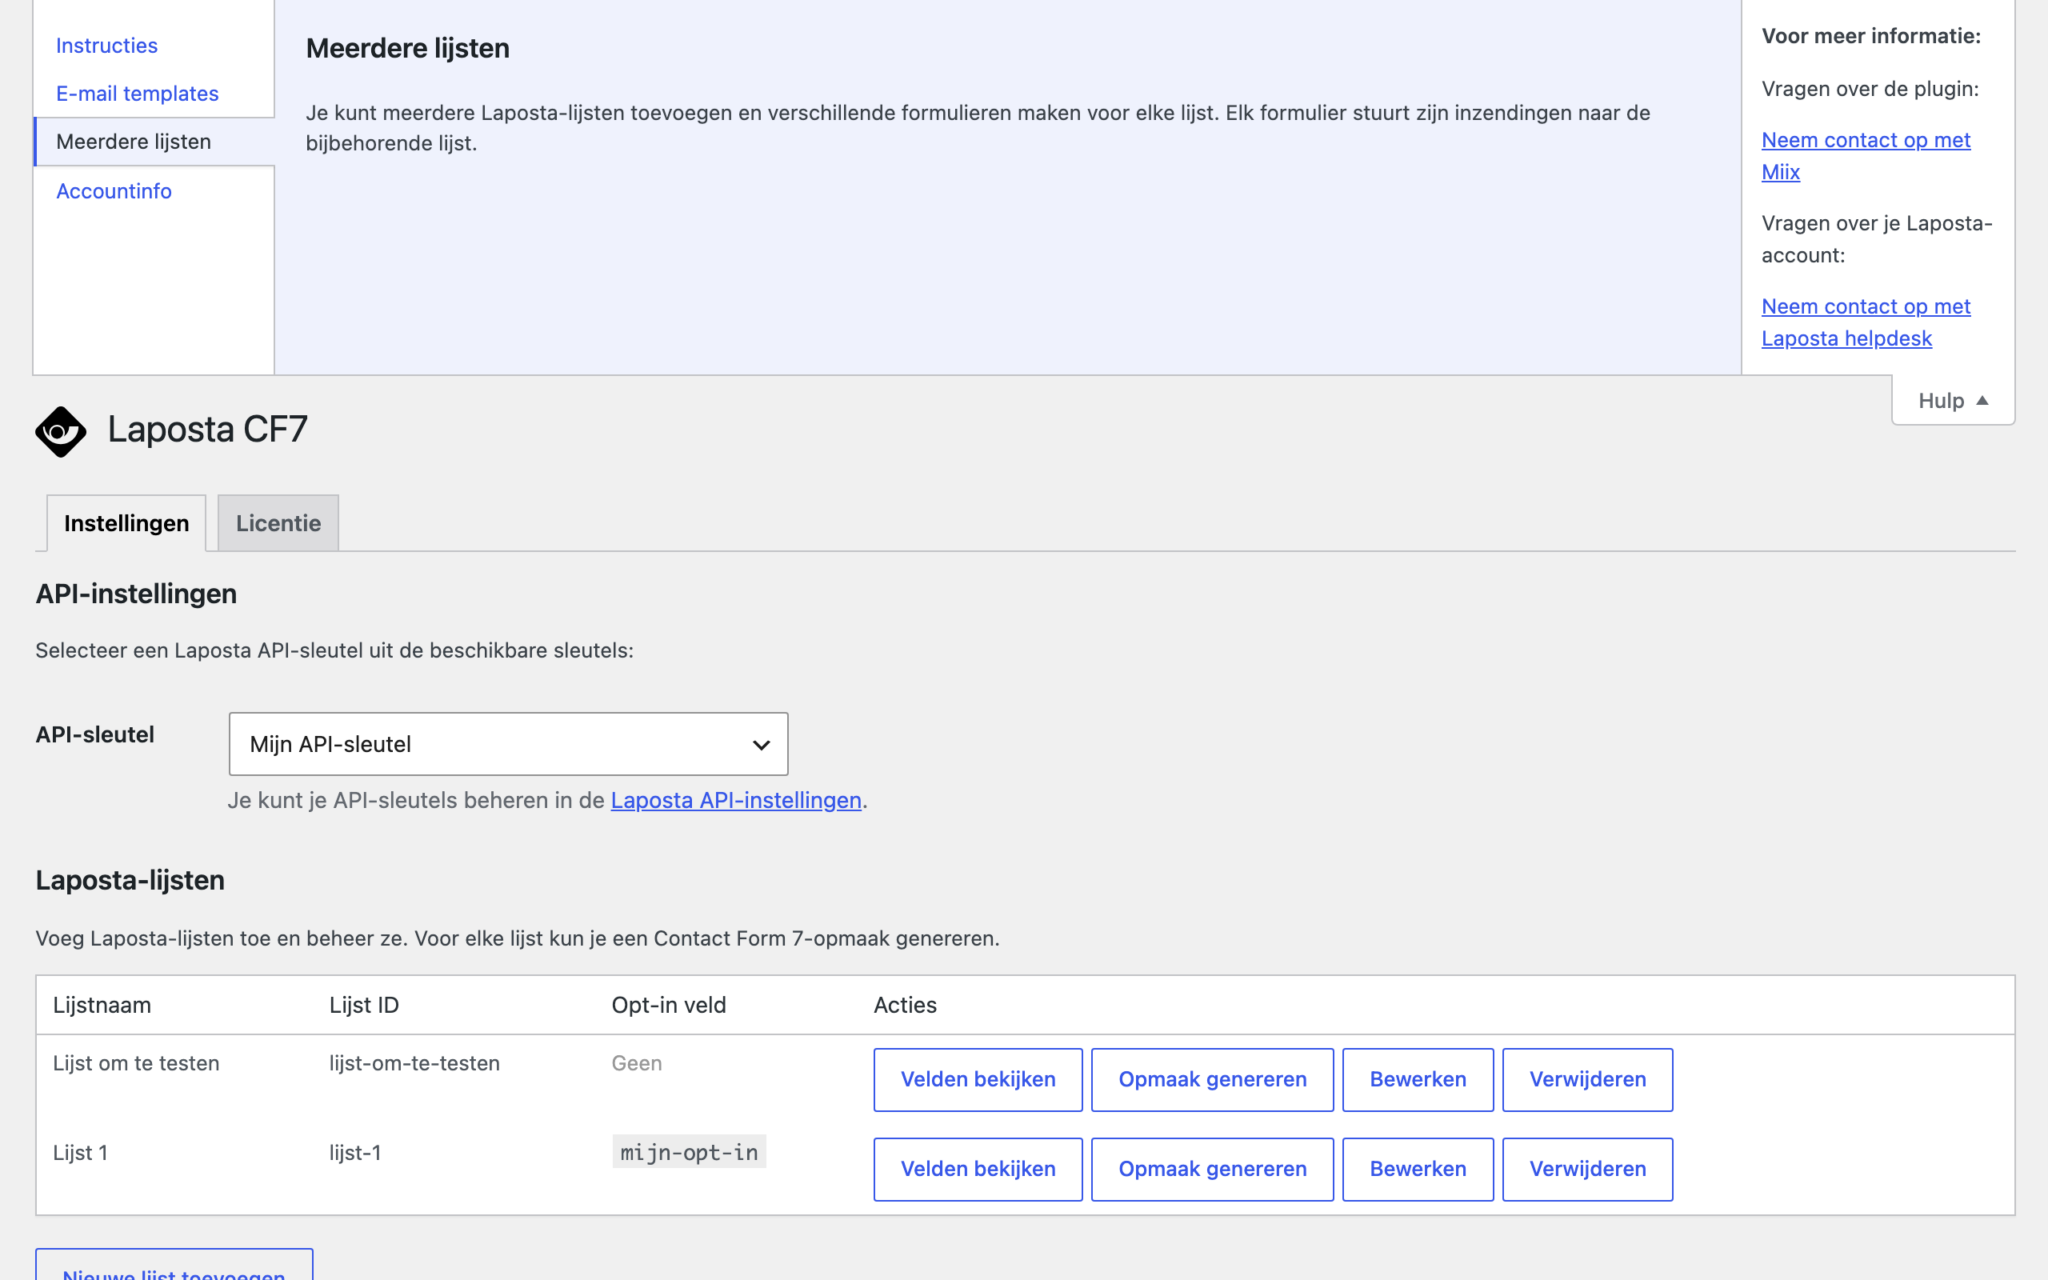The height and width of the screenshot is (1280, 2048).
Task: Click the Laposta CF7 logo icon
Action: point(61,431)
